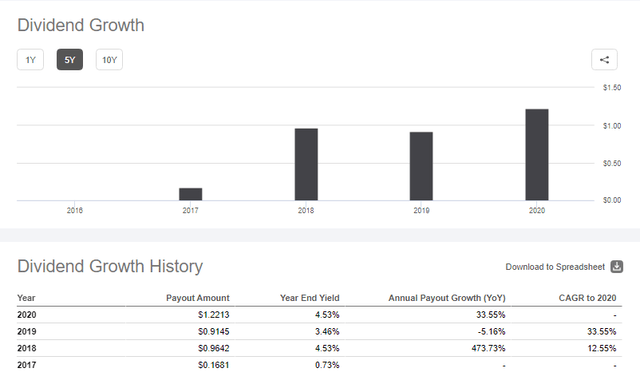Click the $1.2213 payout cell

tap(213, 315)
